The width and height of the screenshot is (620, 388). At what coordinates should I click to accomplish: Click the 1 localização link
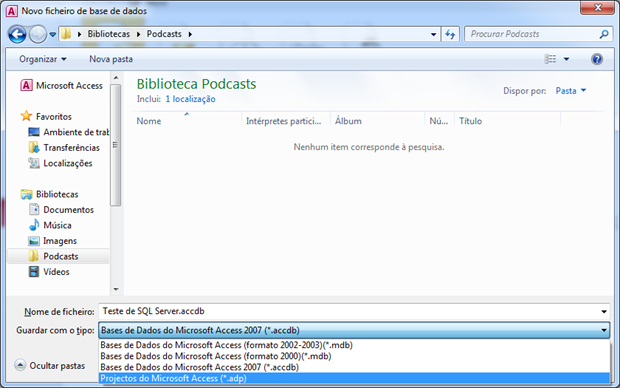[x=190, y=99]
